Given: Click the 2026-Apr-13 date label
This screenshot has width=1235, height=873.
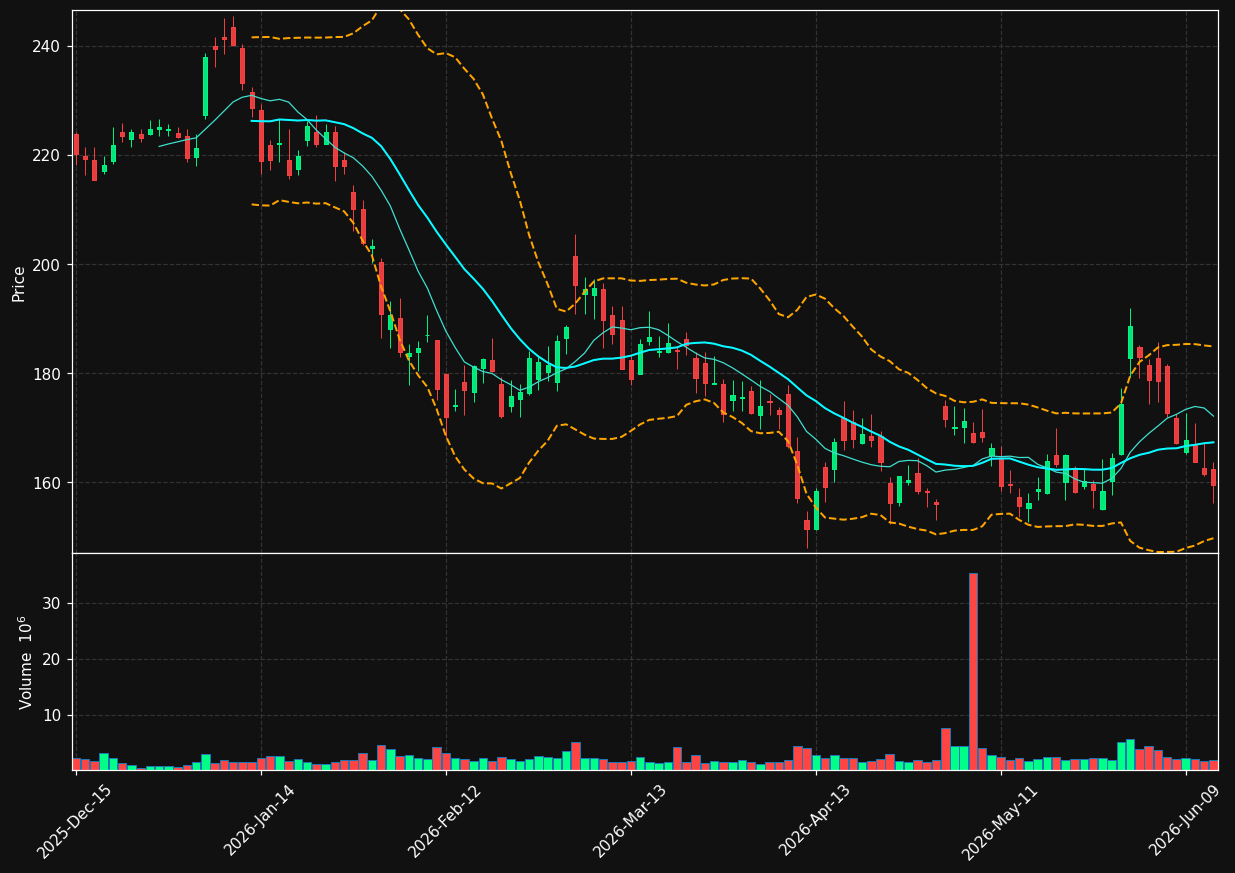Looking at the screenshot, I should pyautogui.click(x=816, y=821).
